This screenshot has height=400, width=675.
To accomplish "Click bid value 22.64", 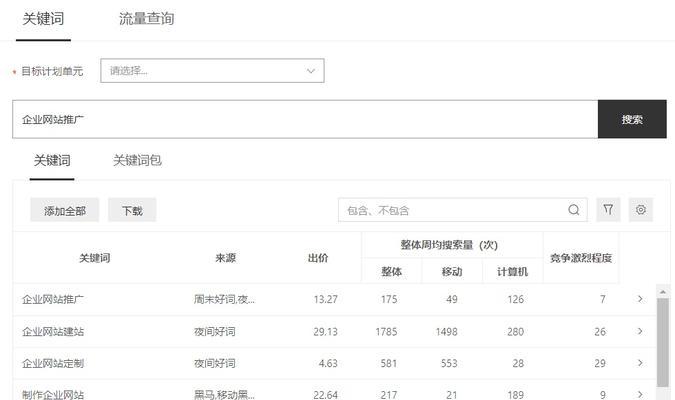I will pos(325,395).
